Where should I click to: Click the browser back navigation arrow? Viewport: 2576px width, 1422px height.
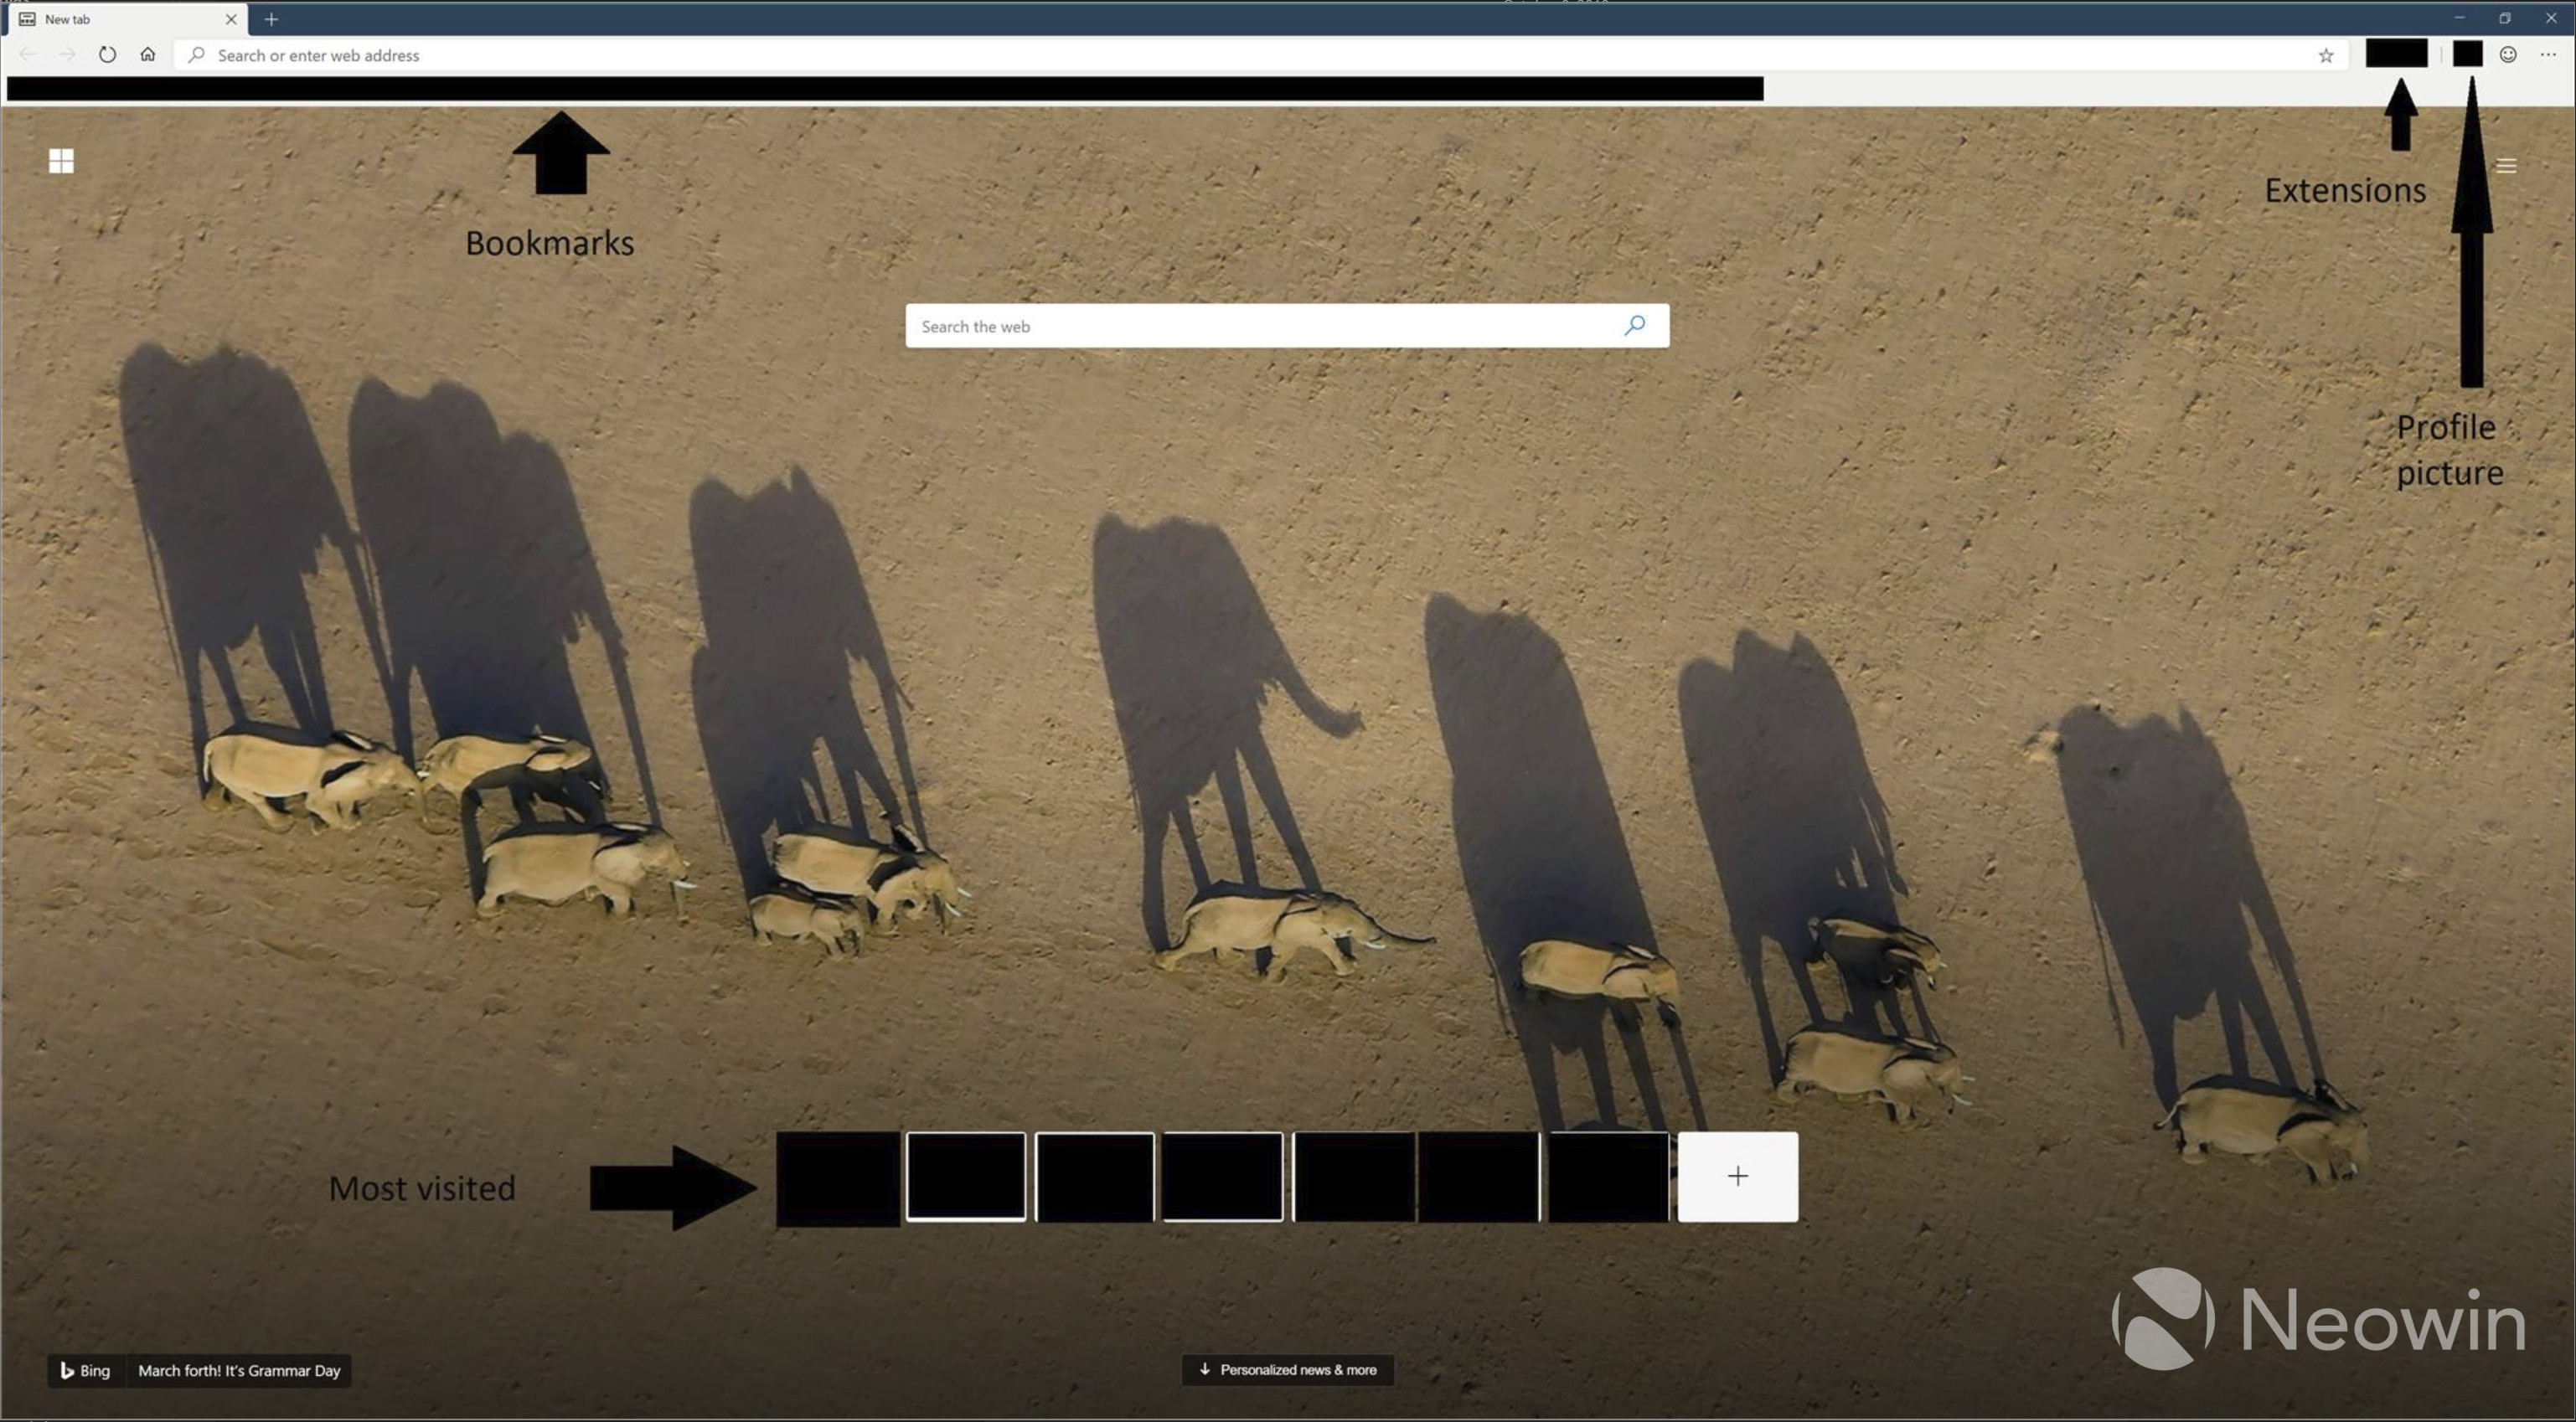pyautogui.click(x=26, y=54)
